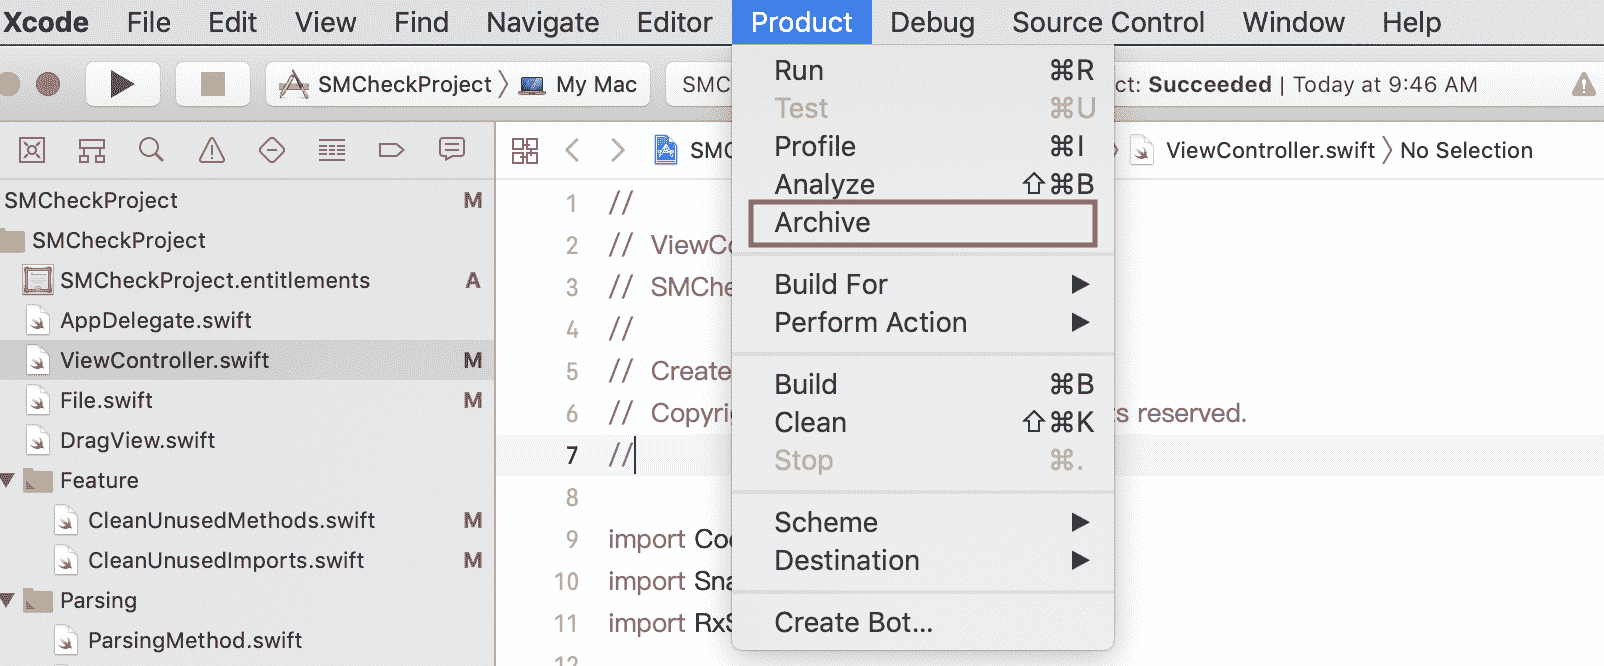Image resolution: width=1604 pixels, height=666 pixels.
Task: Click the Run play button in toolbar
Action: pyautogui.click(x=122, y=84)
